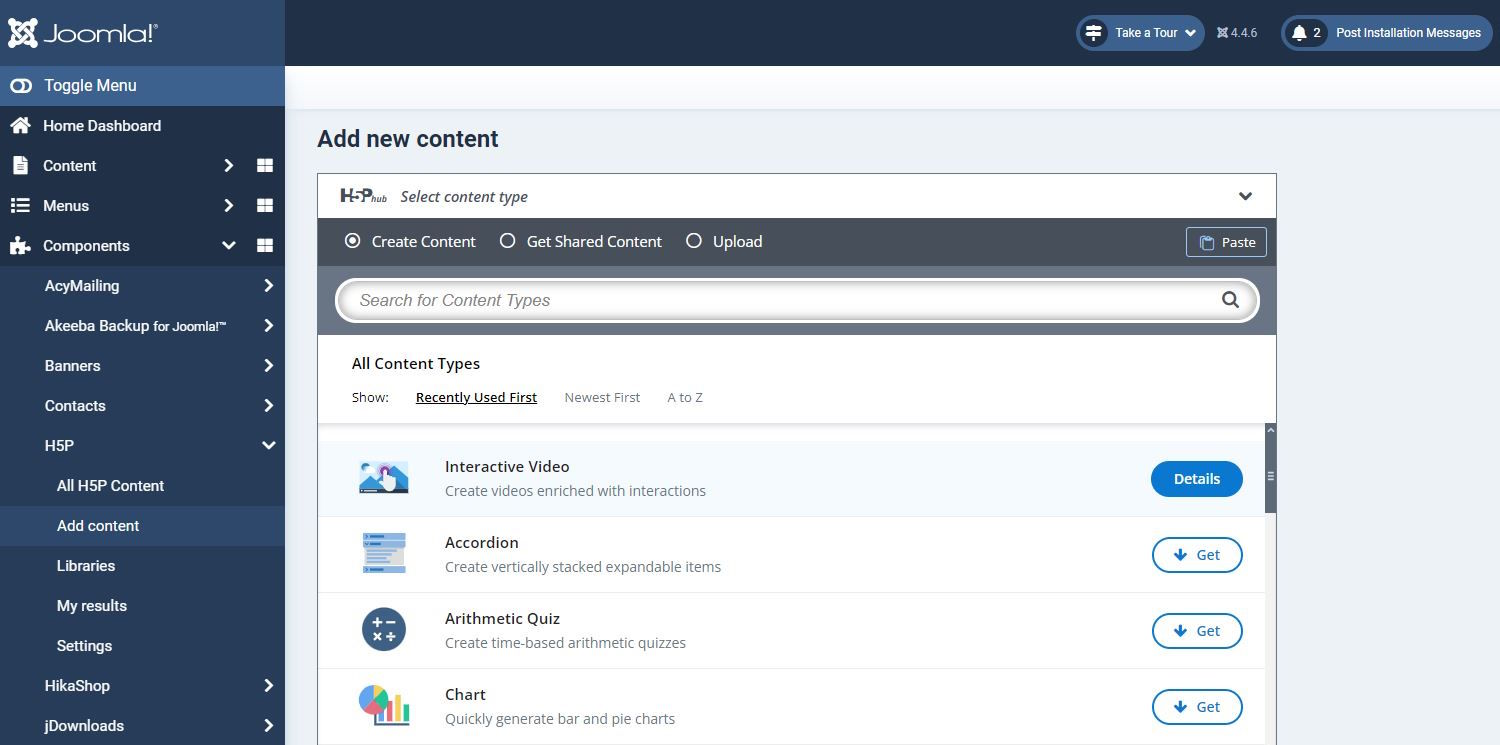Select the Create Content radio button
The image size is (1500, 745).
tap(352, 241)
